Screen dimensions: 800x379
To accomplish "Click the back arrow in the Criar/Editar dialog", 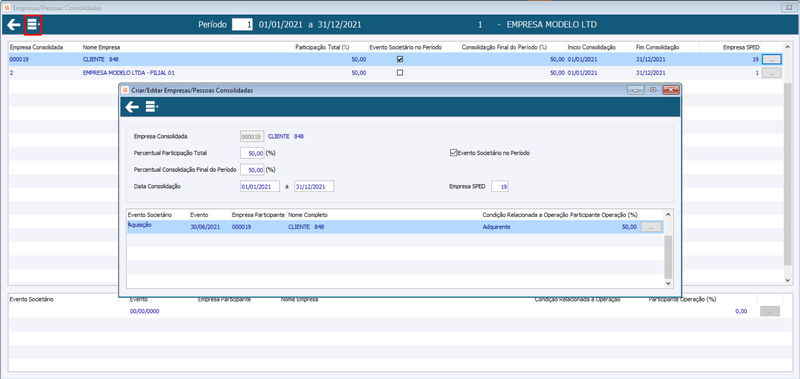I will pyautogui.click(x=133, y=107).
